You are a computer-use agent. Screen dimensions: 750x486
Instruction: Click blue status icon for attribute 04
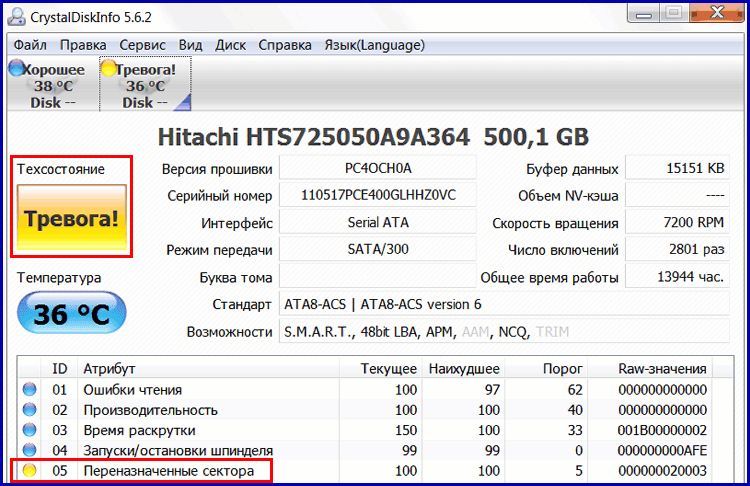point(29,450)
